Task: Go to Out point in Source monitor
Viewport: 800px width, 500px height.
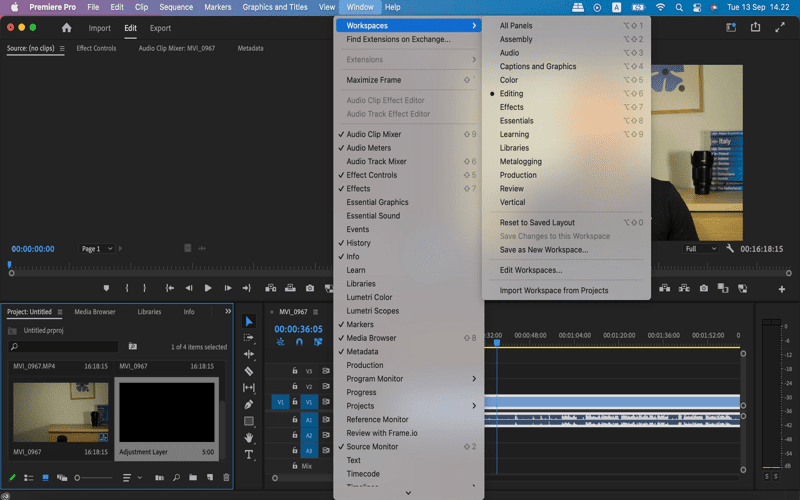Action: (246, 288)
